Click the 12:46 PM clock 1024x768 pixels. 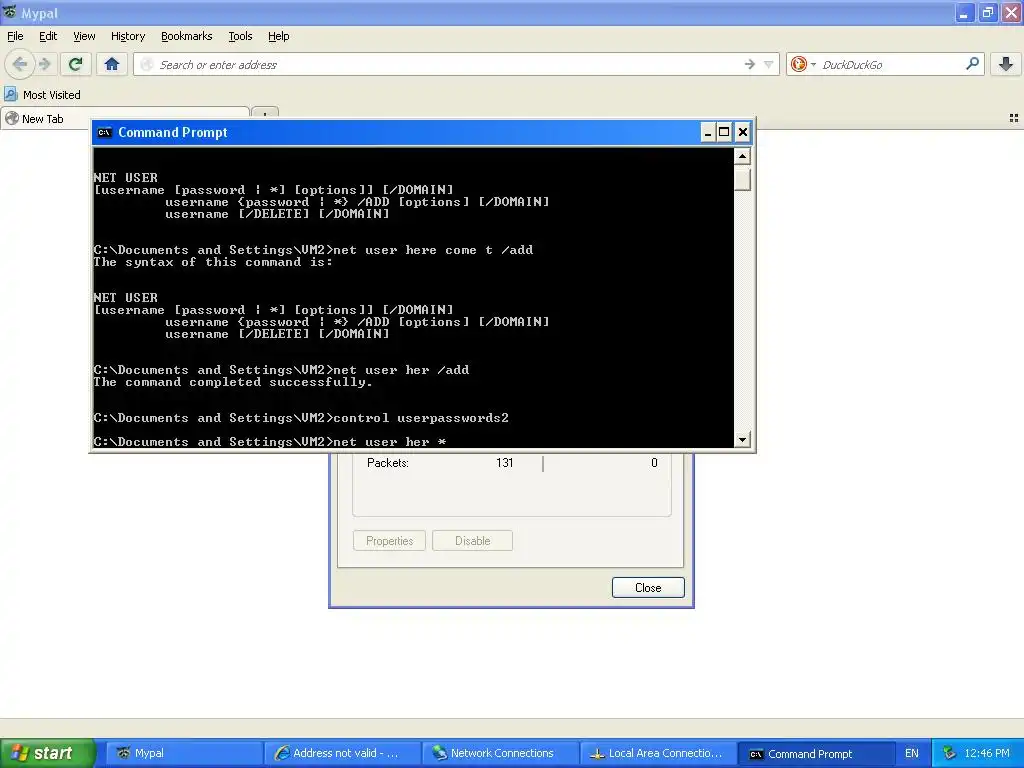(x=987, y=753)
